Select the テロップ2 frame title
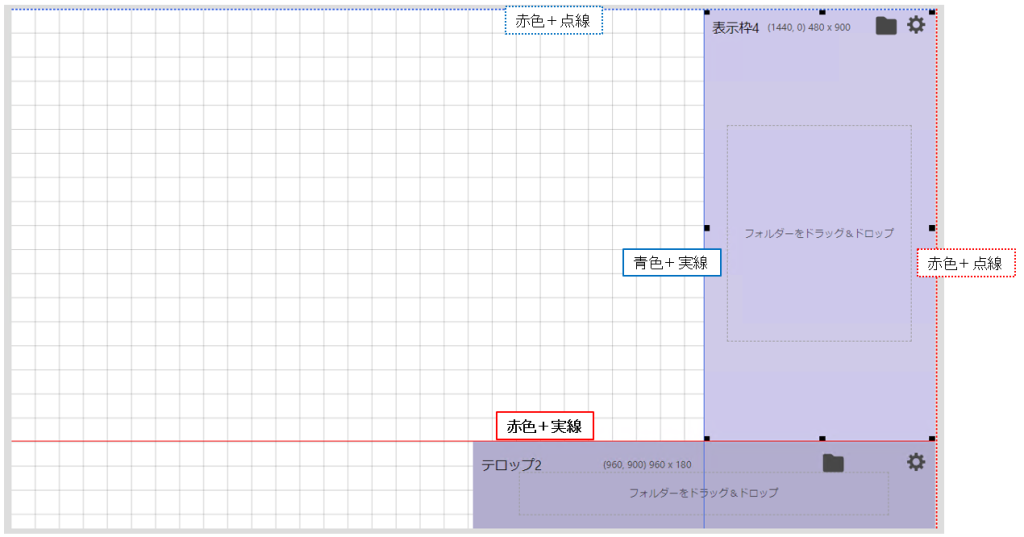1024x537 pixels. (511, 465)
